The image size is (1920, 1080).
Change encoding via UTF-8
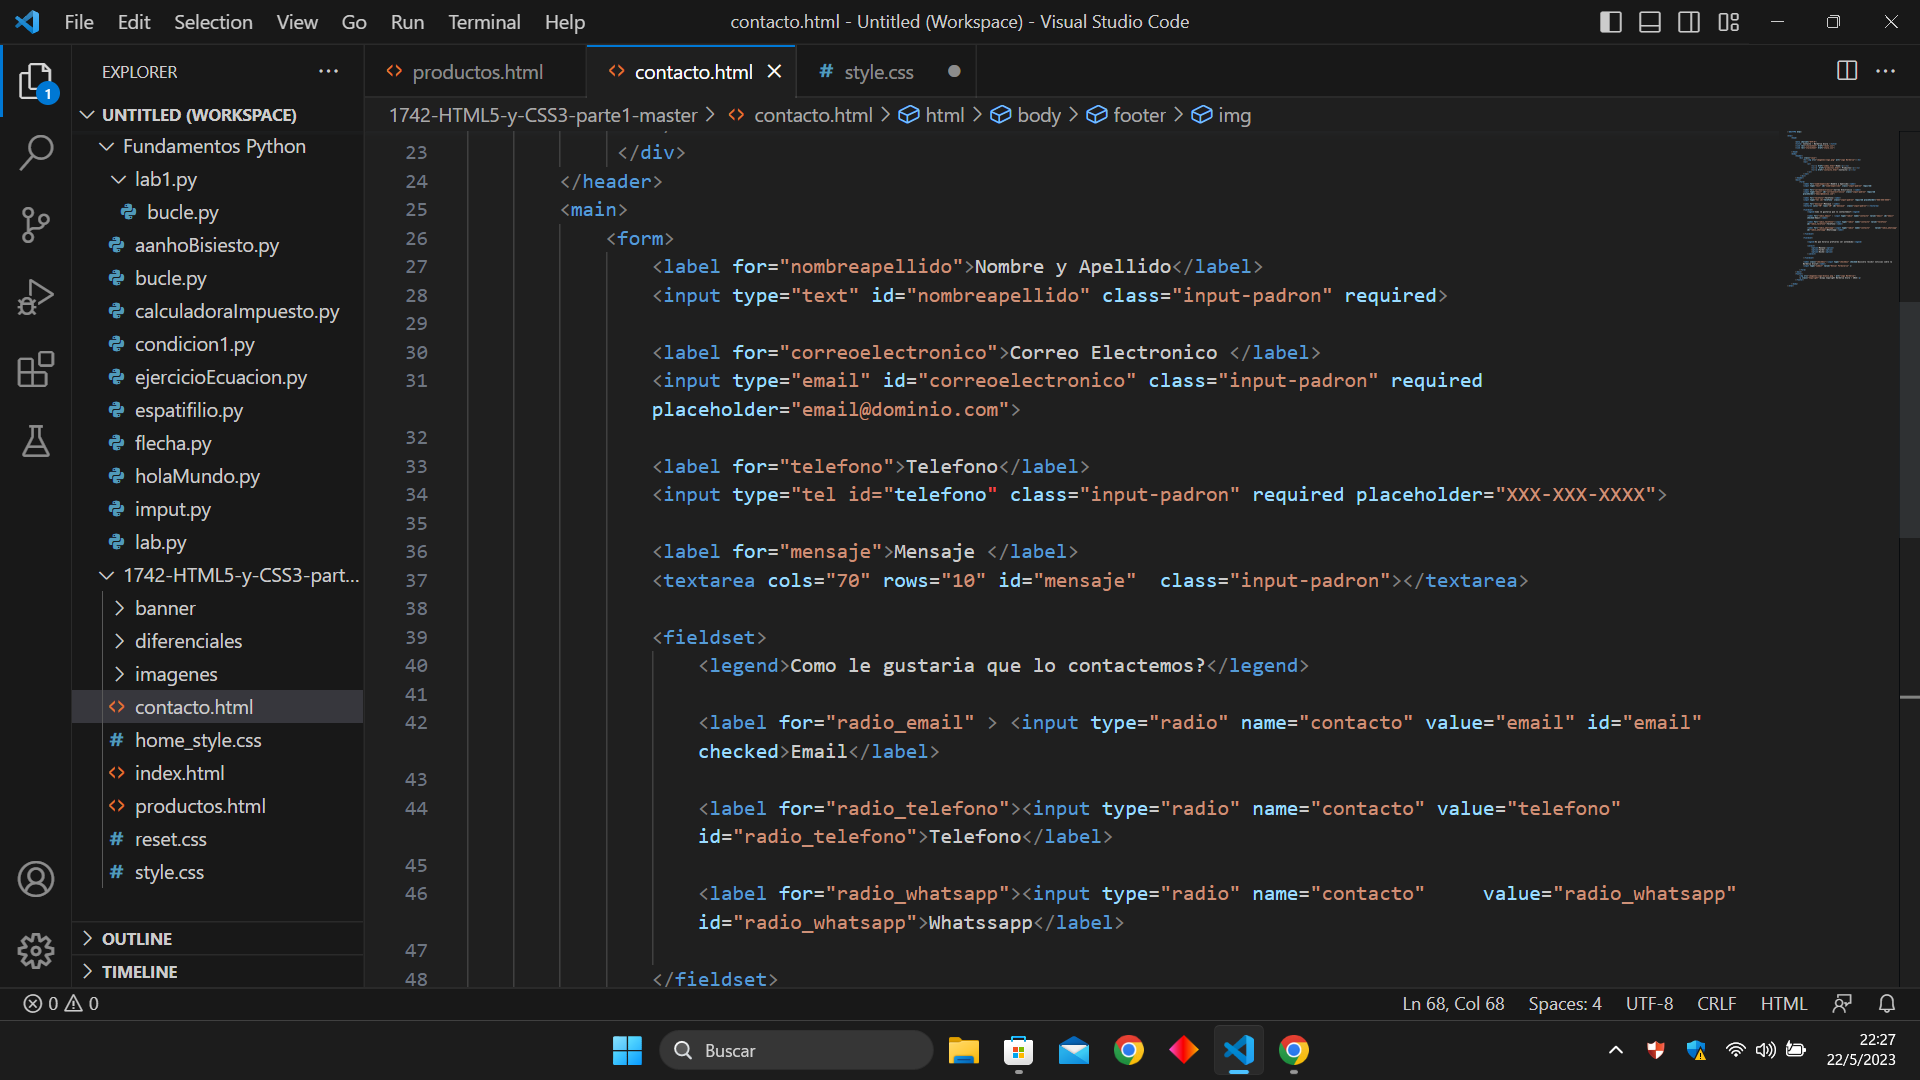tap(1649, 1003)
